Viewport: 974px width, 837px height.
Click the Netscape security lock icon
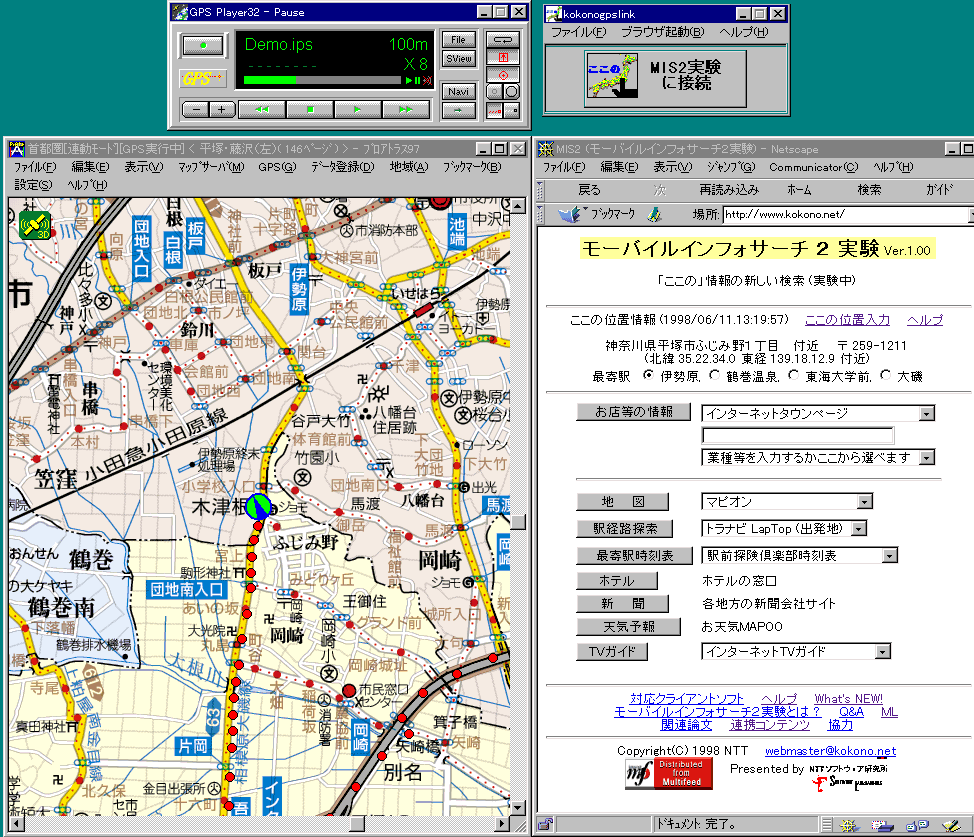(546, 825)
